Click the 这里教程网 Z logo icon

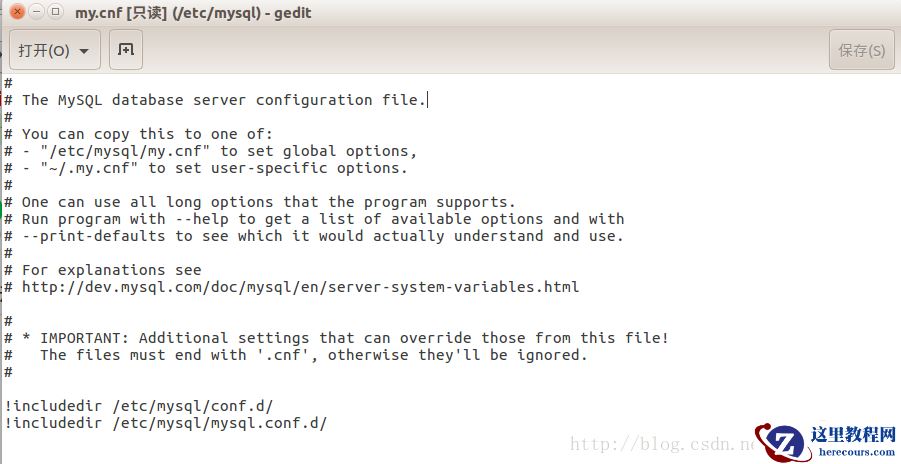click(x=781, y=443)
